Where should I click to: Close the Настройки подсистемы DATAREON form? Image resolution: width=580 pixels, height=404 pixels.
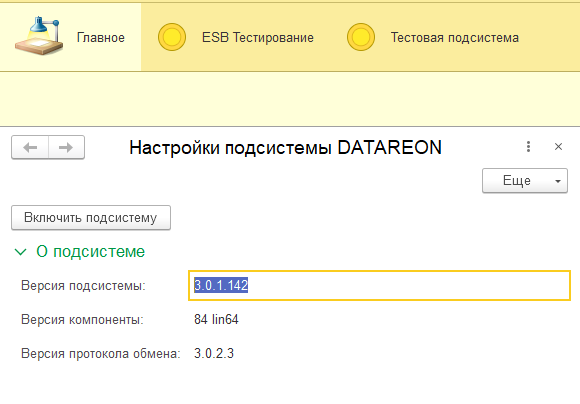point(558,147)
